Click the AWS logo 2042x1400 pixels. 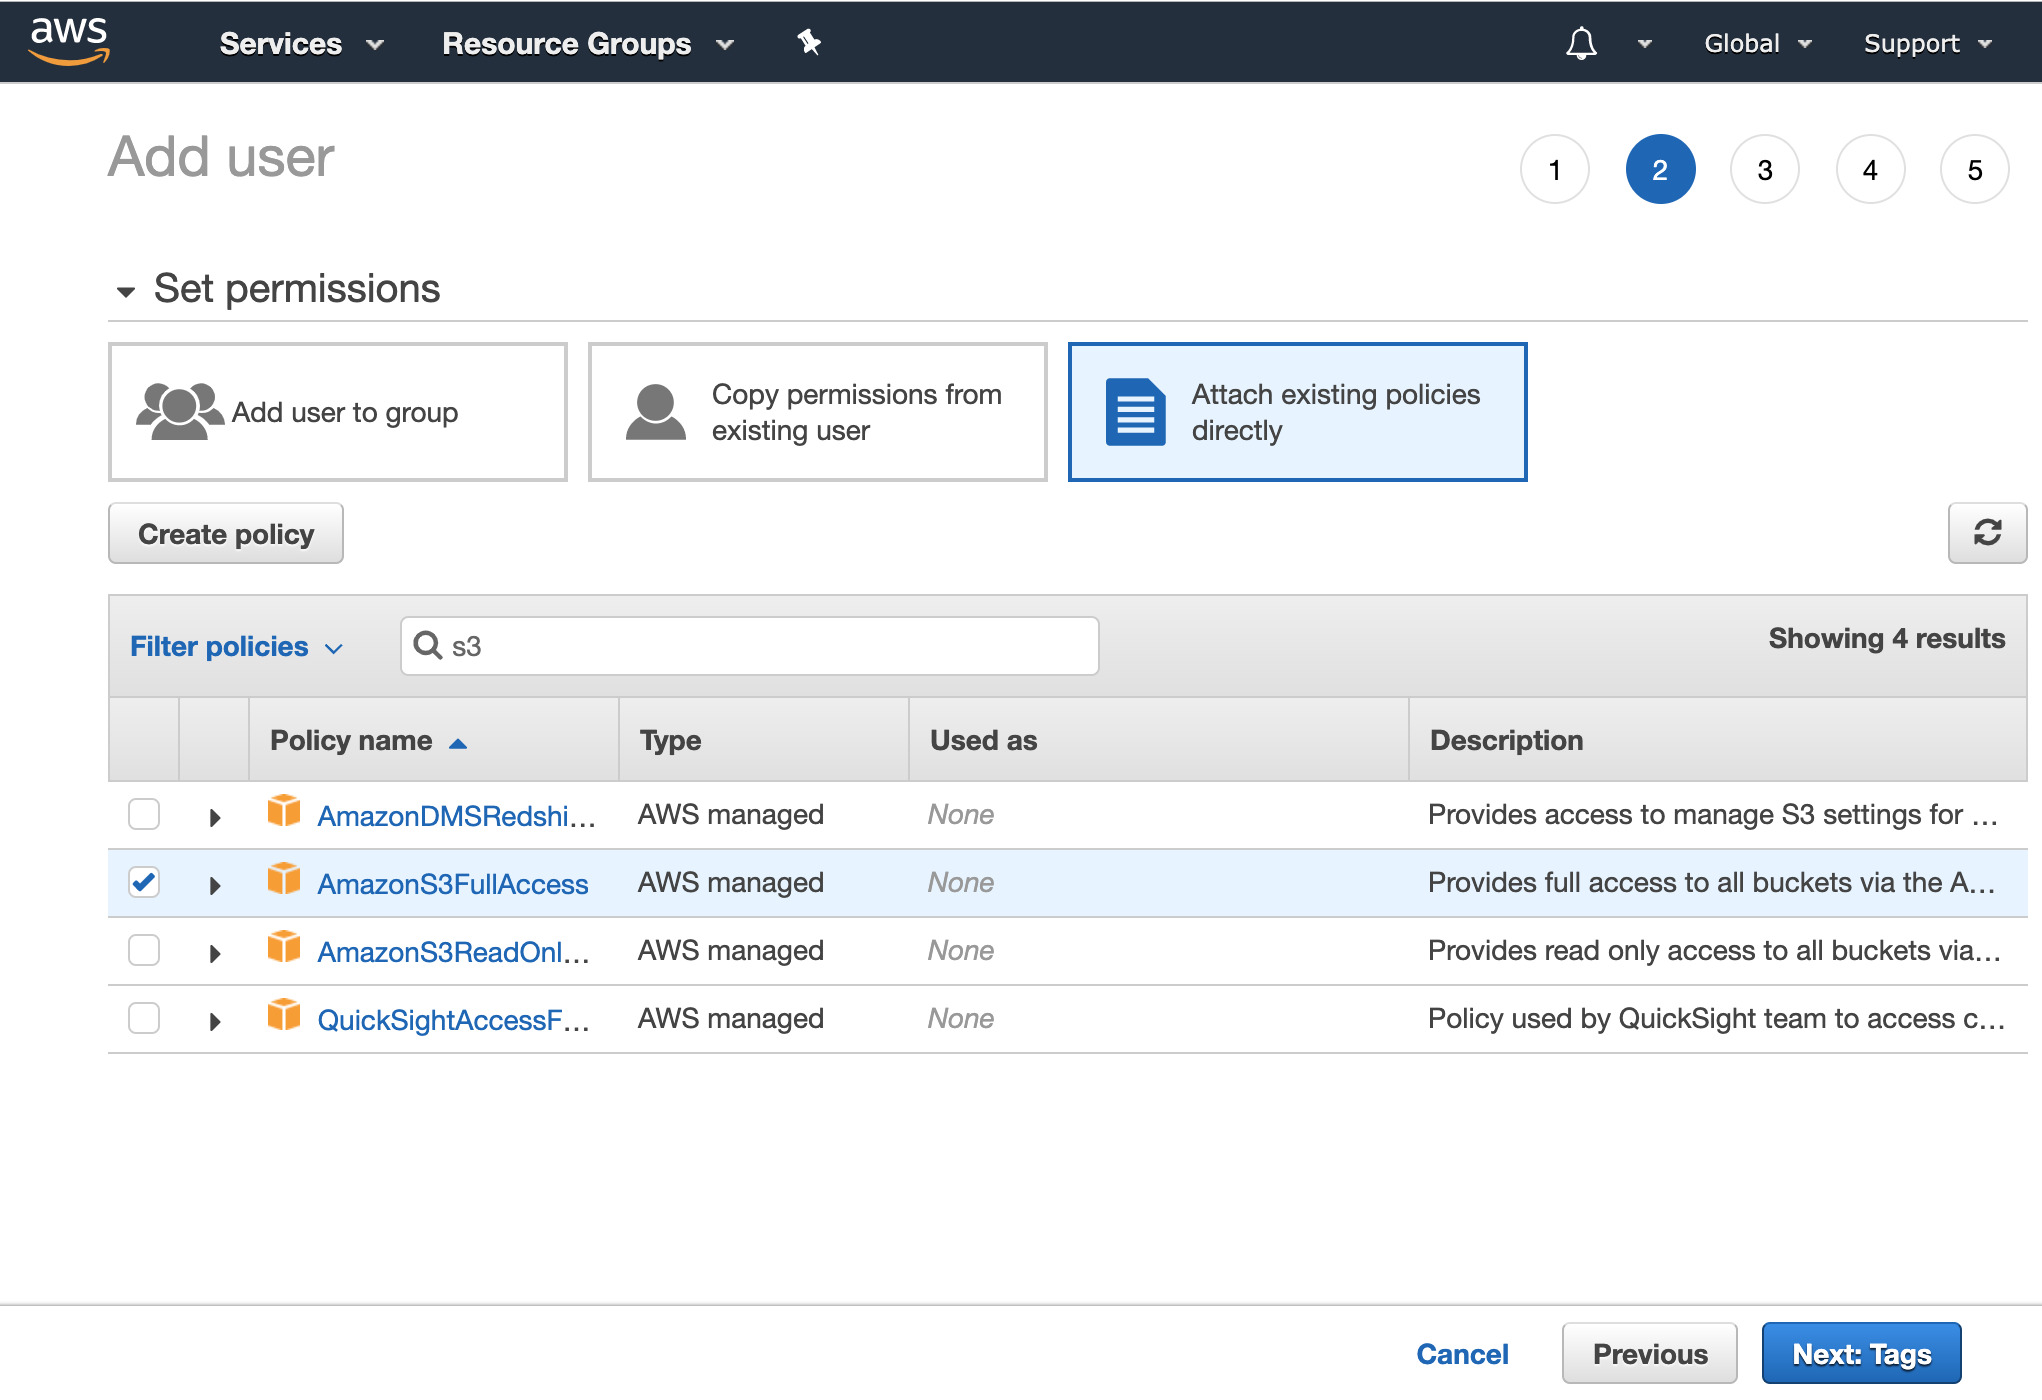coord(69,42)
